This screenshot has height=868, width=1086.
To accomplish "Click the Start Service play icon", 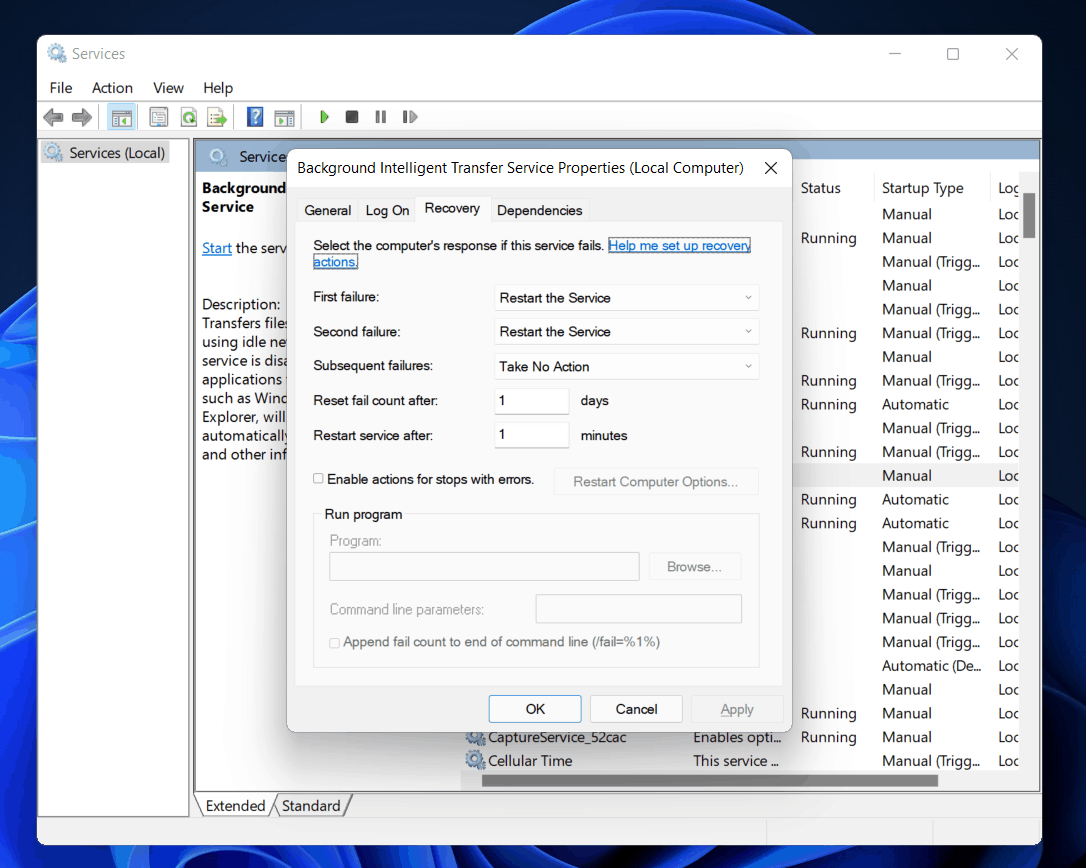I will (x=324, y=117).
